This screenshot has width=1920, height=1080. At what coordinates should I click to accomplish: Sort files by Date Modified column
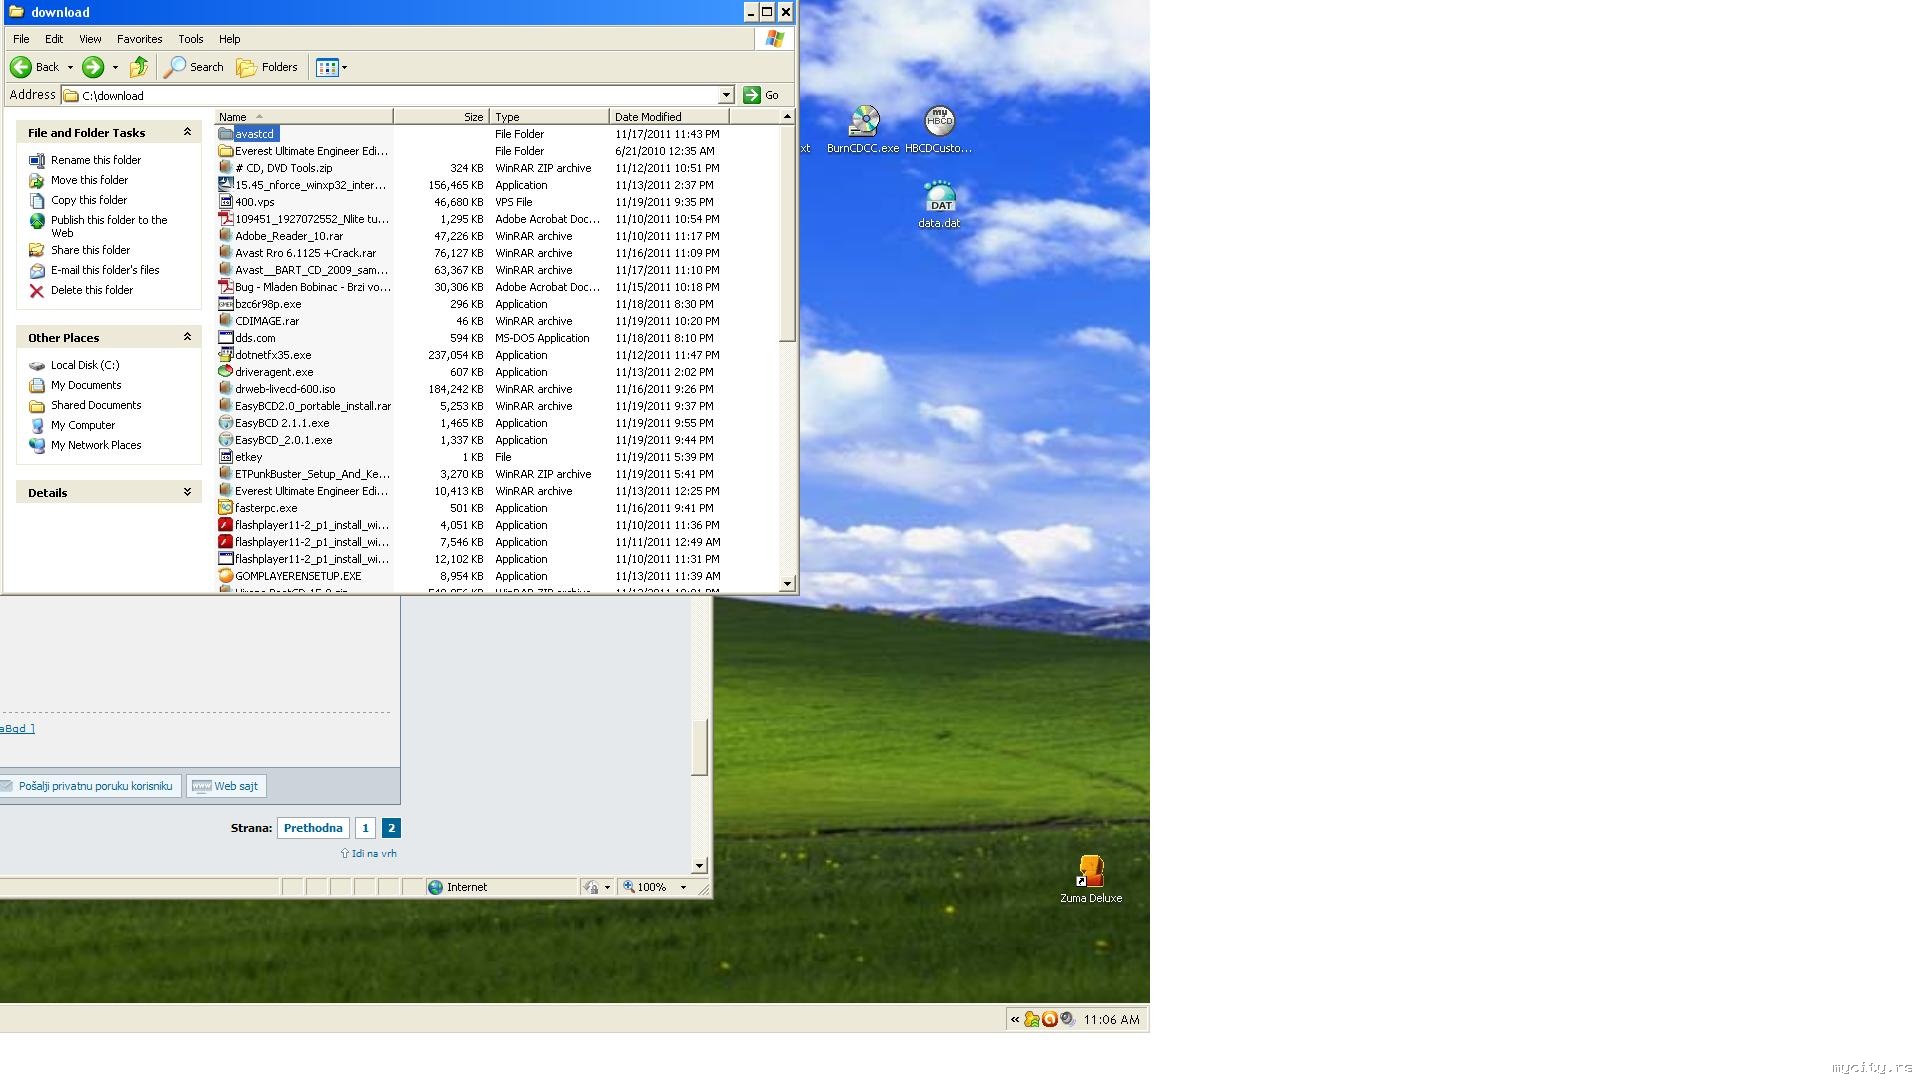point(648,117)
